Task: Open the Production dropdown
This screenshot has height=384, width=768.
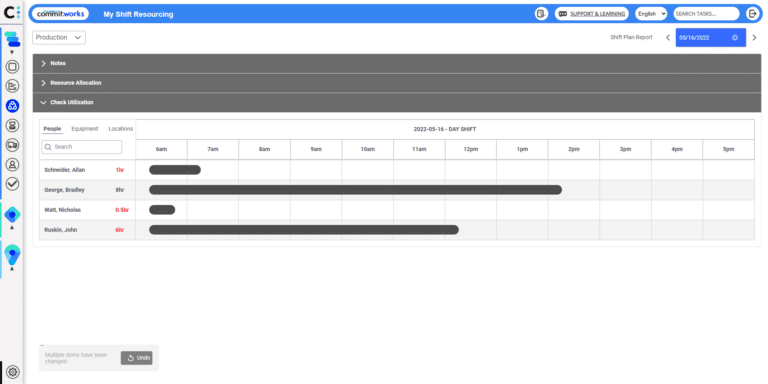Action: [59, 38]
